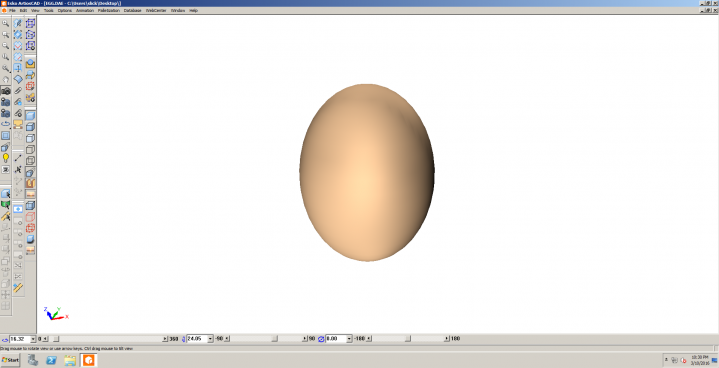Open the Options menu
Screen dimensions: 719x368
(x=65, y=11)
